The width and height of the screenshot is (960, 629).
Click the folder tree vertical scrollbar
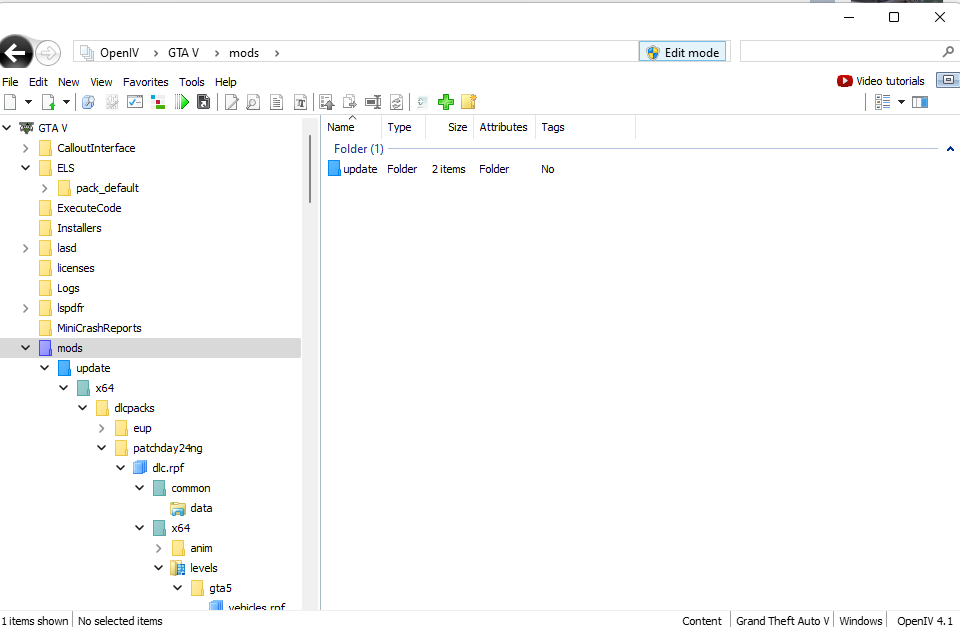tap(311, 160)
